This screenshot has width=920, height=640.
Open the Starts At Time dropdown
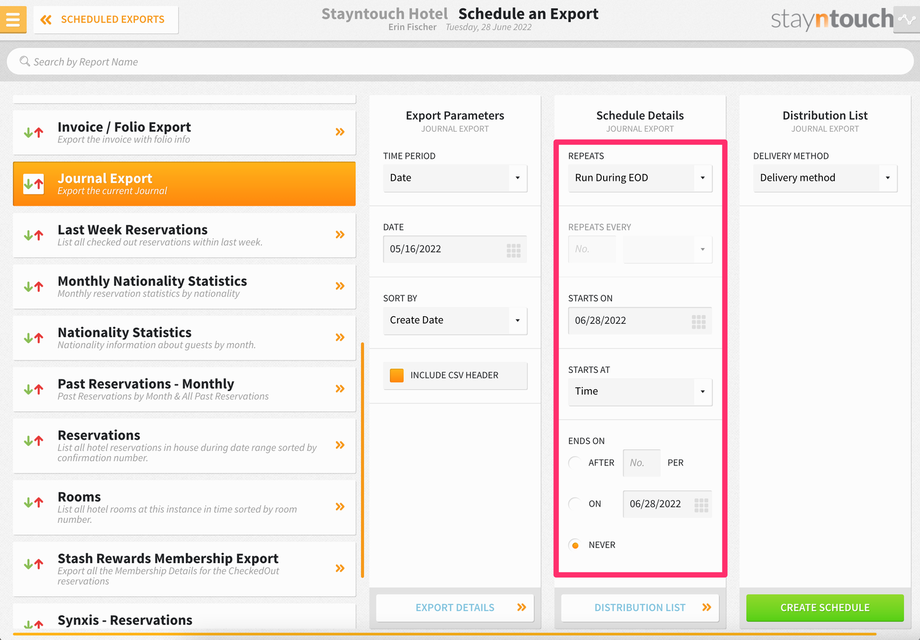640,391
